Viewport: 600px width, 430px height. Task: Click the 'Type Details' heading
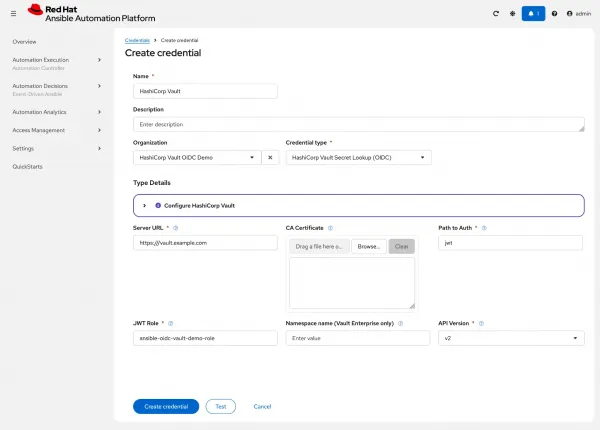152,183
